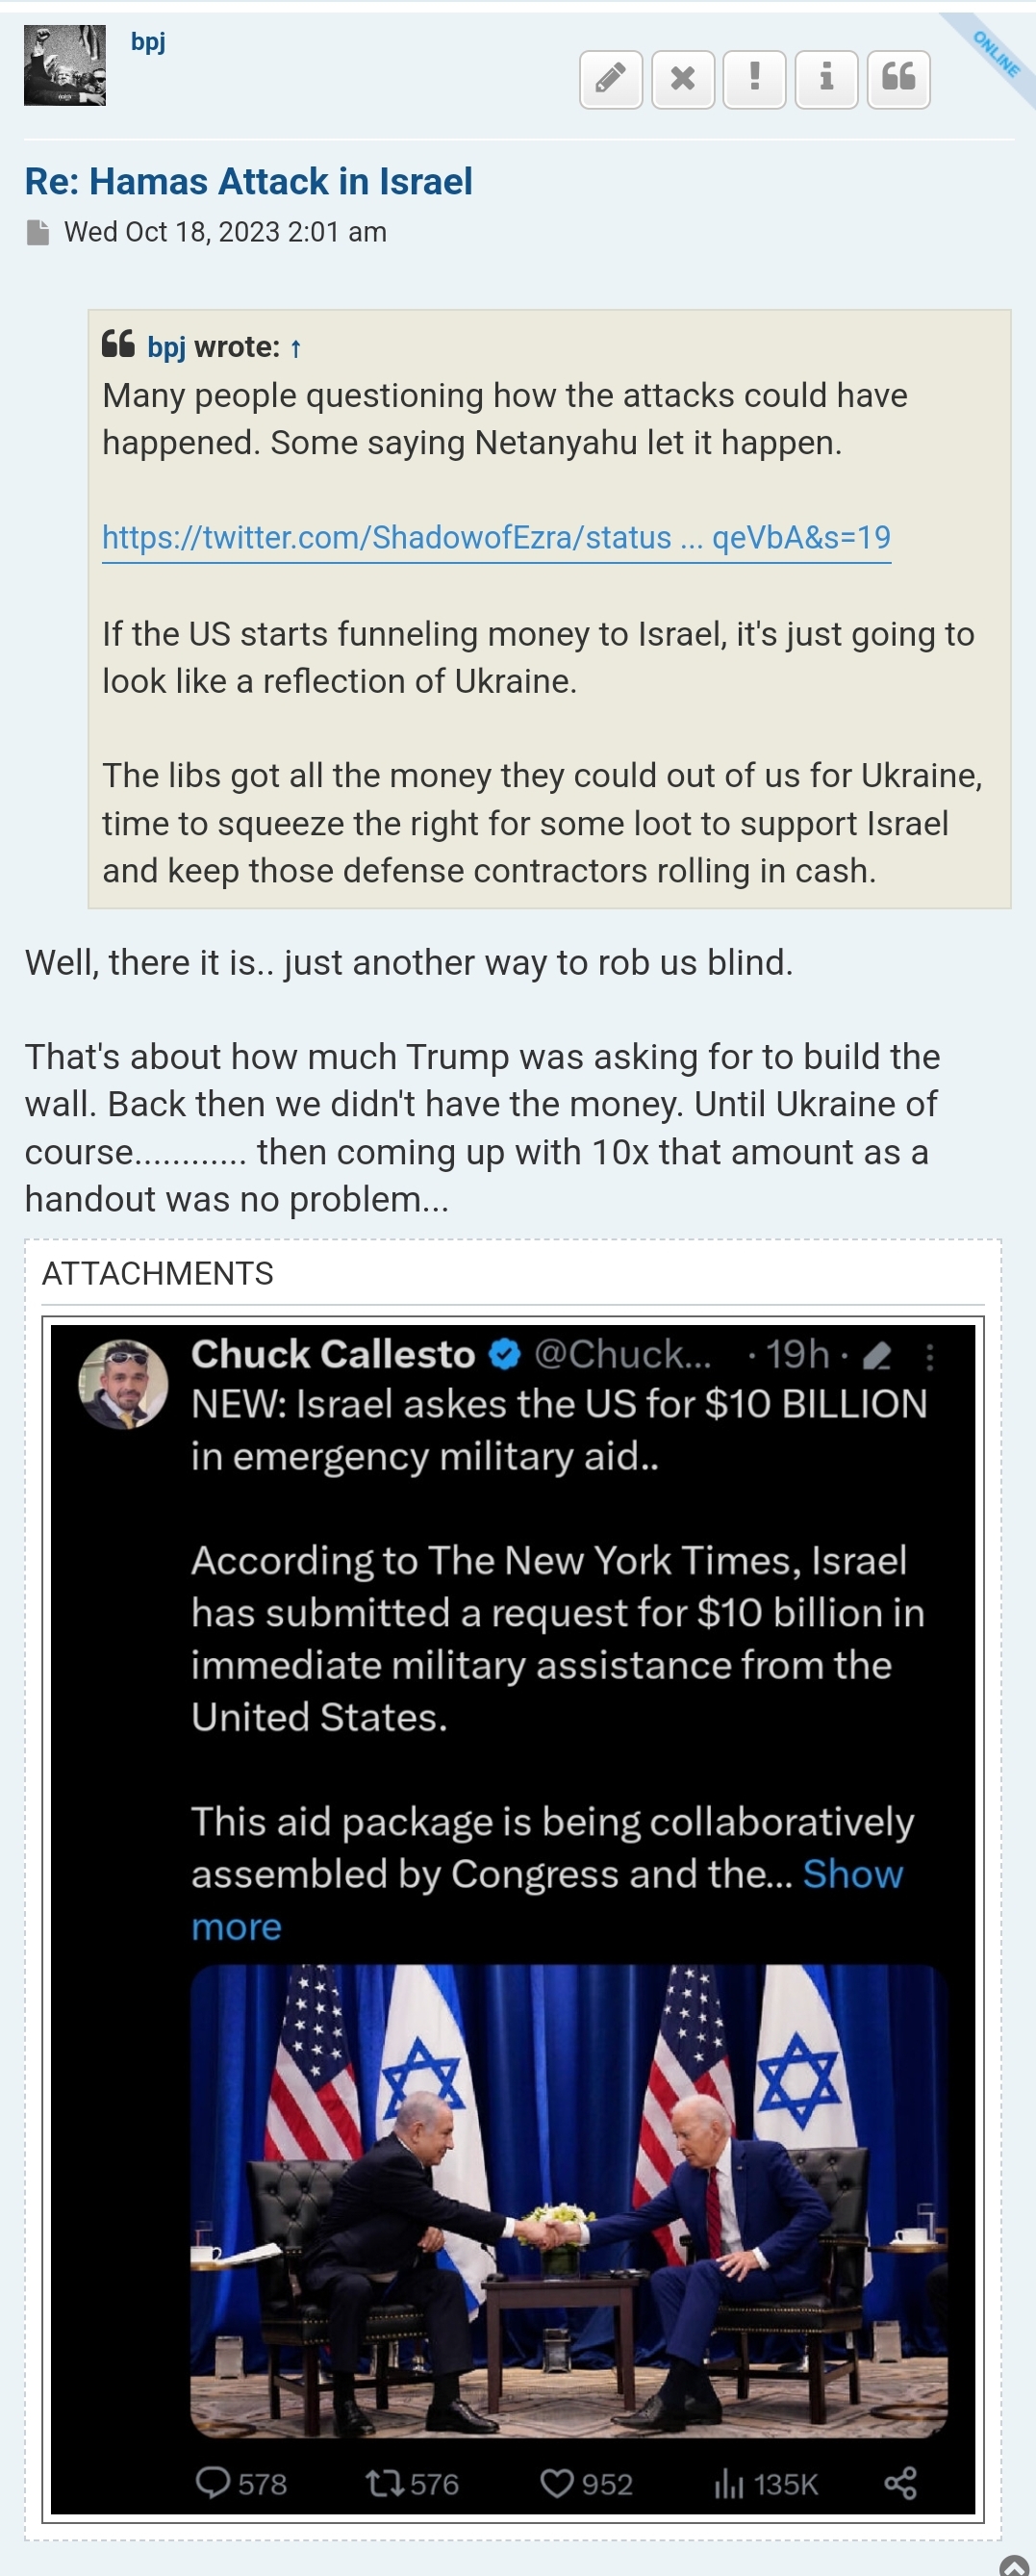Click bpj name in quote header
Viewport: 1036px width, 2576px height.
click(x=166, y=348)
